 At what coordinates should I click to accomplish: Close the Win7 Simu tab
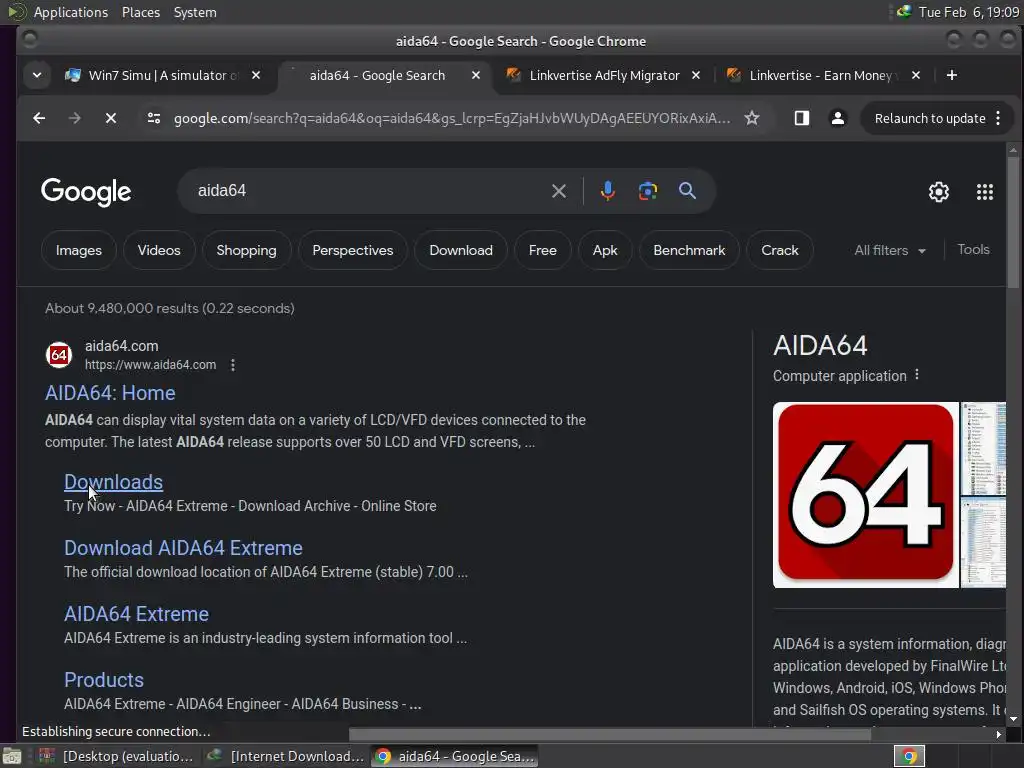coord(256,75)
